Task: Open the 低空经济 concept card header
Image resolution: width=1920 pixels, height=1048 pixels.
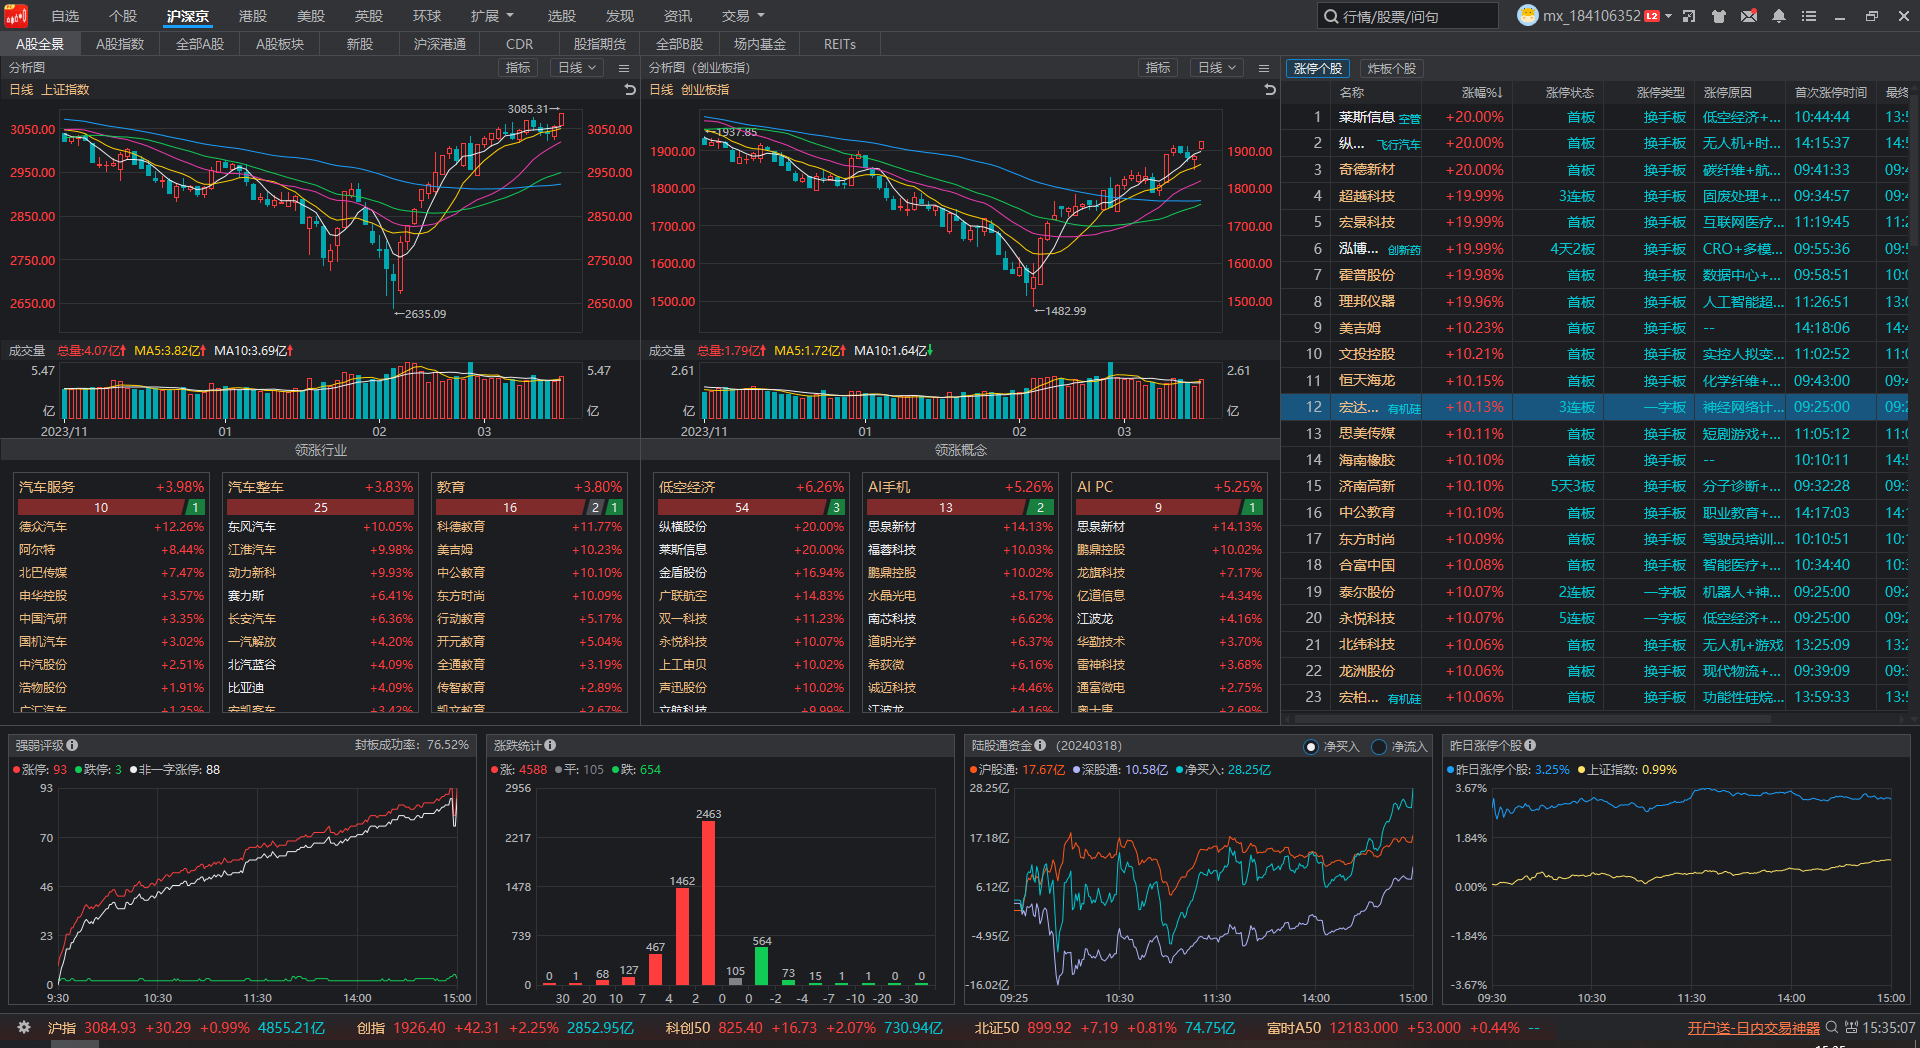Action: click(751, 487)
